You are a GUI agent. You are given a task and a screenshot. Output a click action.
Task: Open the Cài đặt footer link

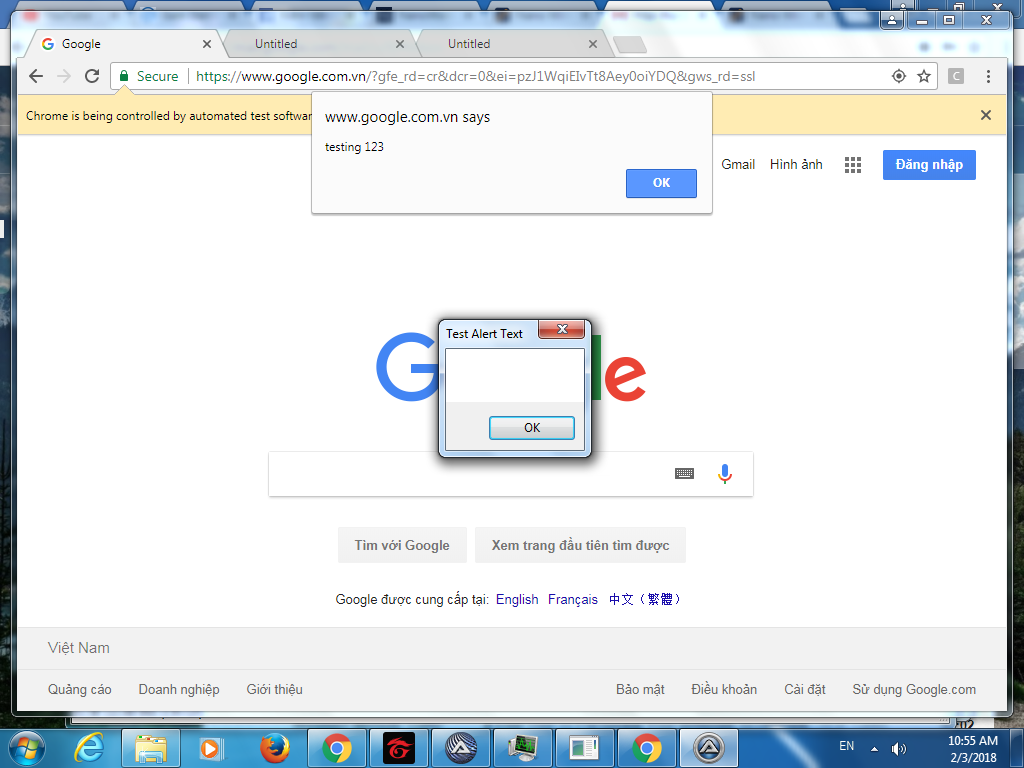point(805,690)
